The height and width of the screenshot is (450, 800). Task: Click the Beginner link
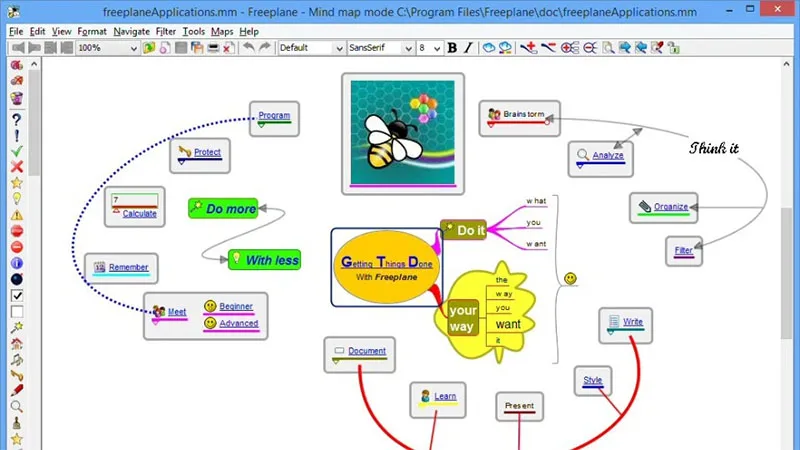236,306
